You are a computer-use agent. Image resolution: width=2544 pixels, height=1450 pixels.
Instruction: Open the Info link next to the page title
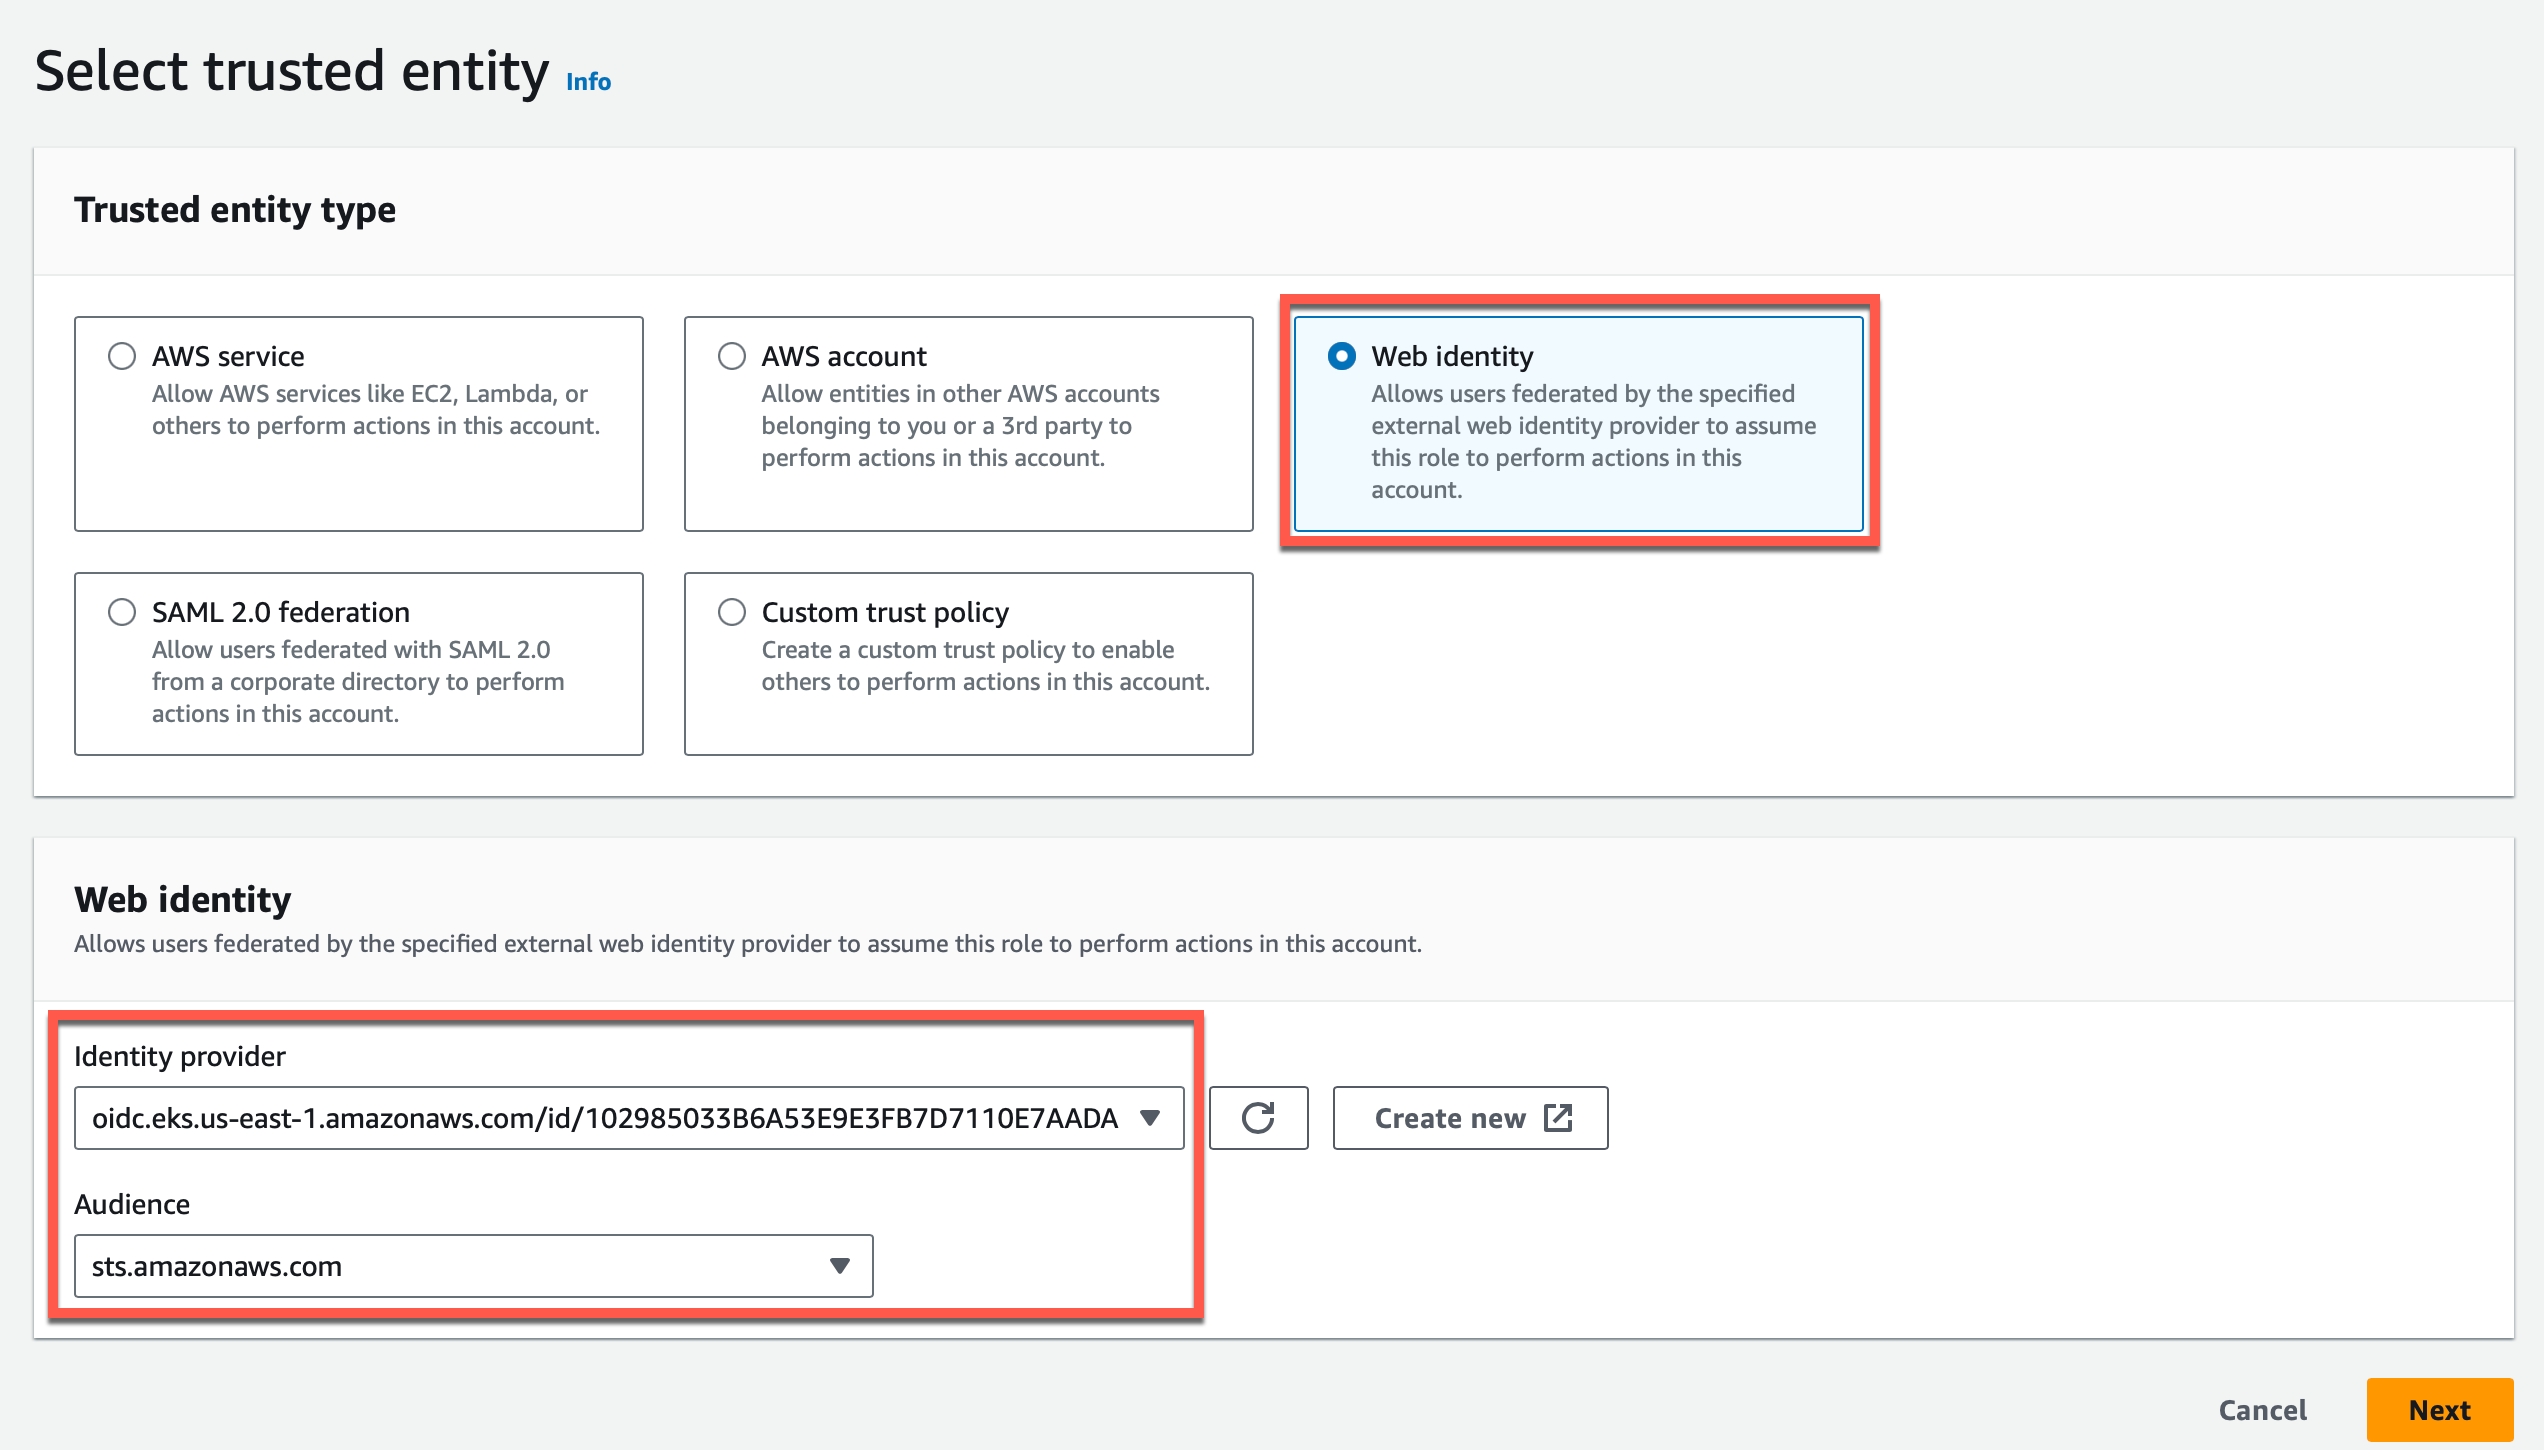coord(588,82)
